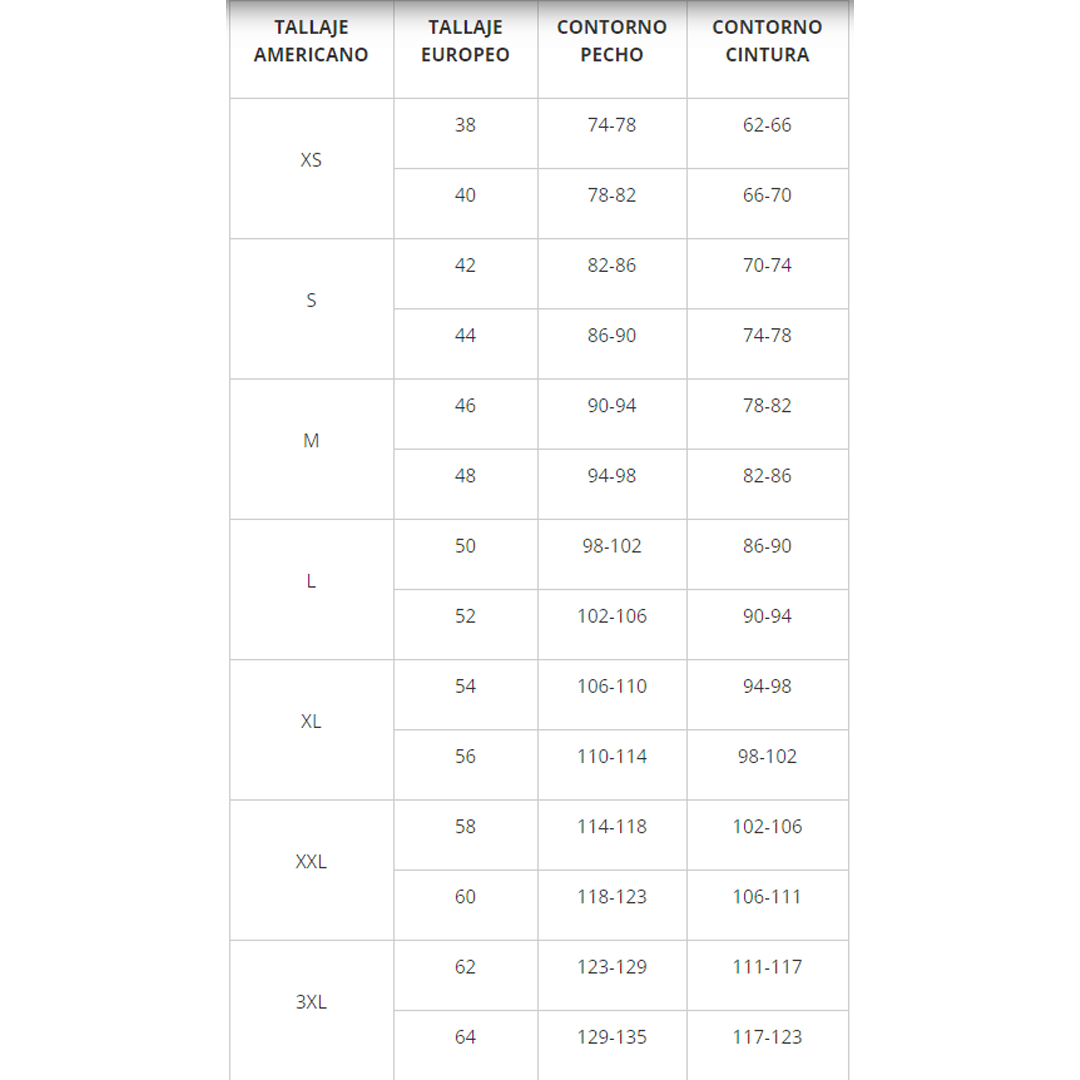The width and height of the screenshot is (1080, 1080).
Task: Select European size 52 cell
Action: point(465,616)
